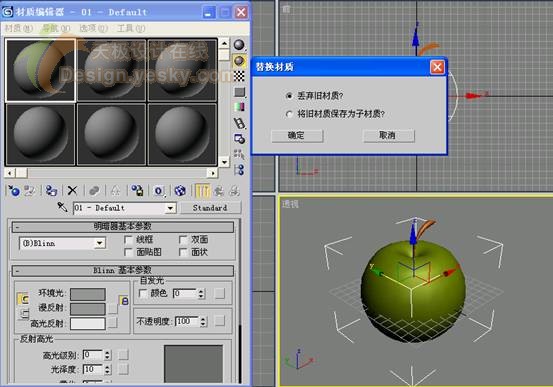
Task: Click Go Forward to Sibling icon
Action: coord(235,191)
